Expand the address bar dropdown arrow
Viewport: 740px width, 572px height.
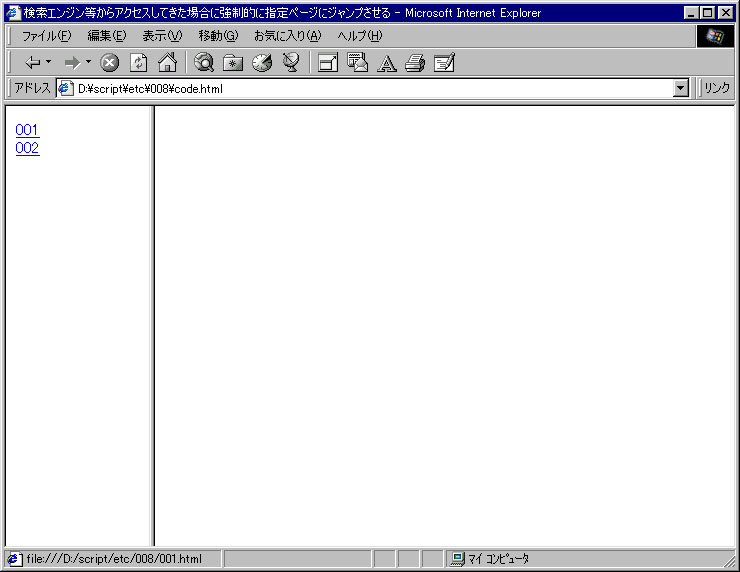click(681, 88)
